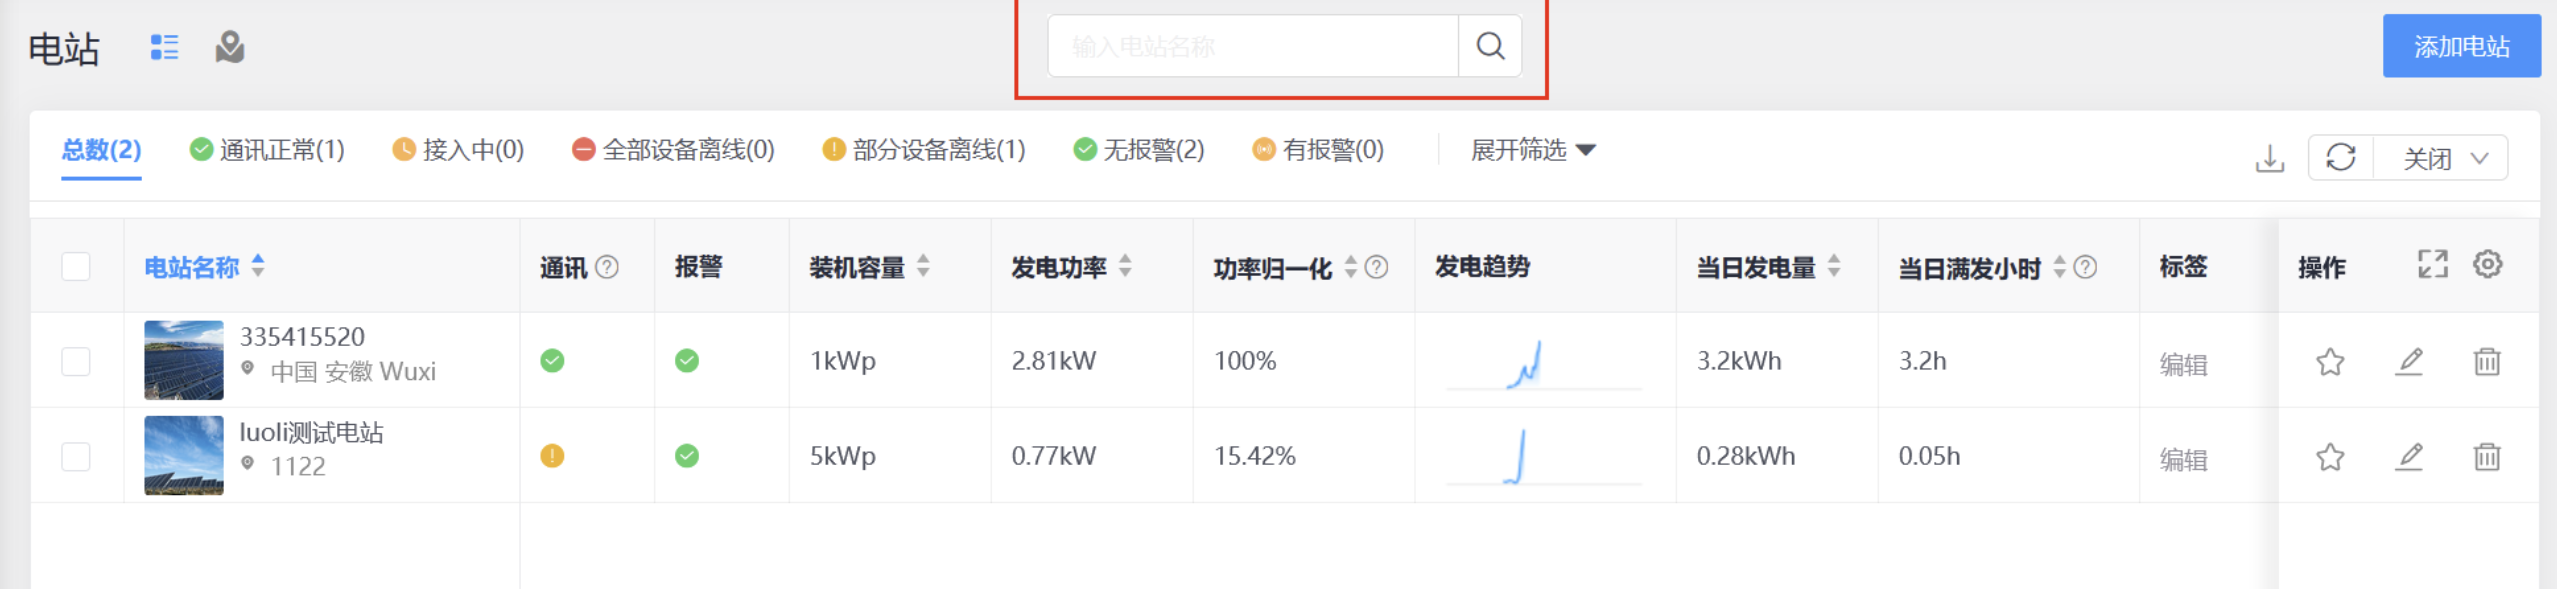Click location text 1122

coord(298,466)
